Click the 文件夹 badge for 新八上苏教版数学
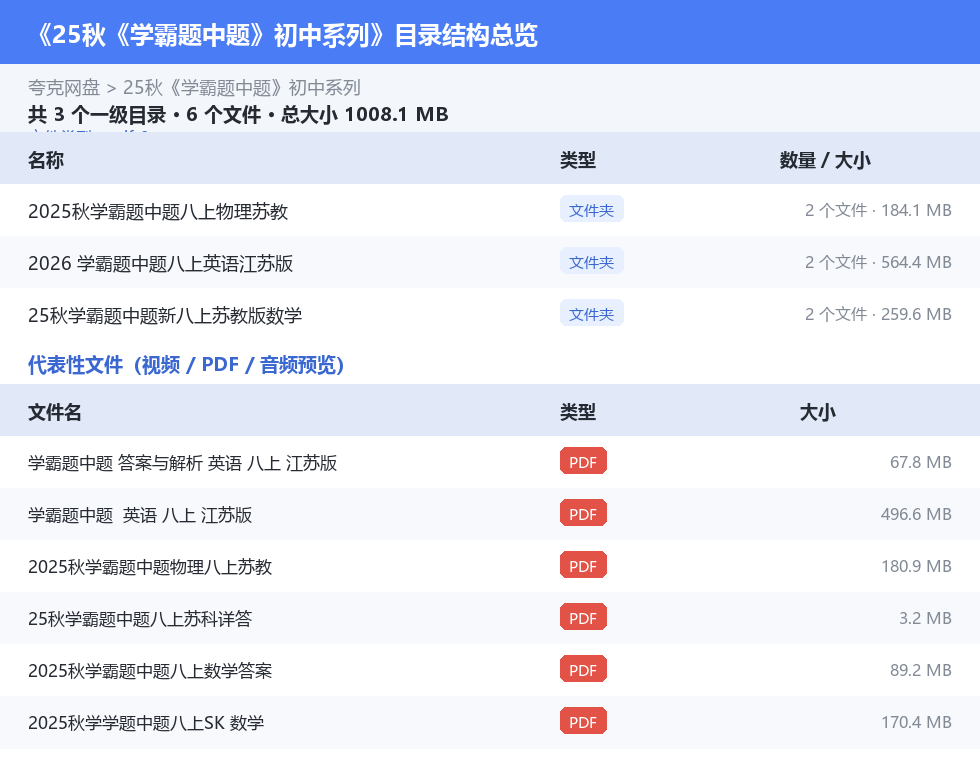 (591, 314)
